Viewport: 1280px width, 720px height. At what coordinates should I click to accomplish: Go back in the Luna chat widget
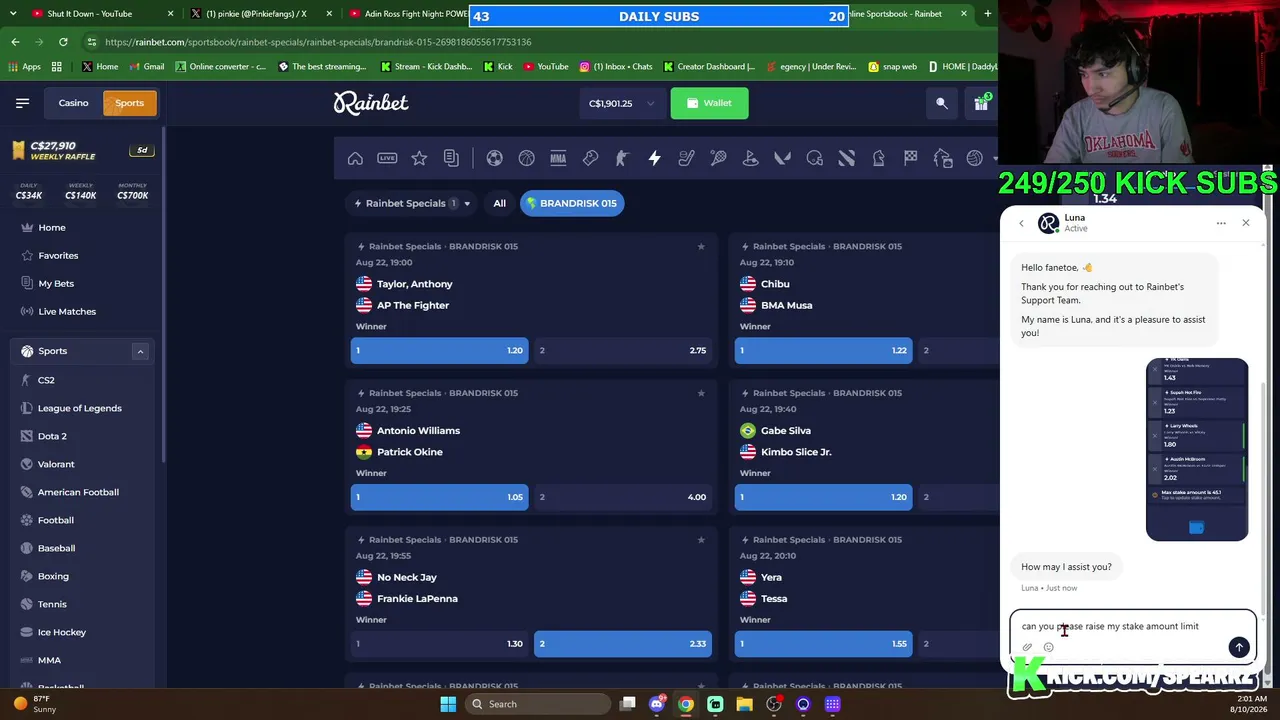coord(1021,223)
